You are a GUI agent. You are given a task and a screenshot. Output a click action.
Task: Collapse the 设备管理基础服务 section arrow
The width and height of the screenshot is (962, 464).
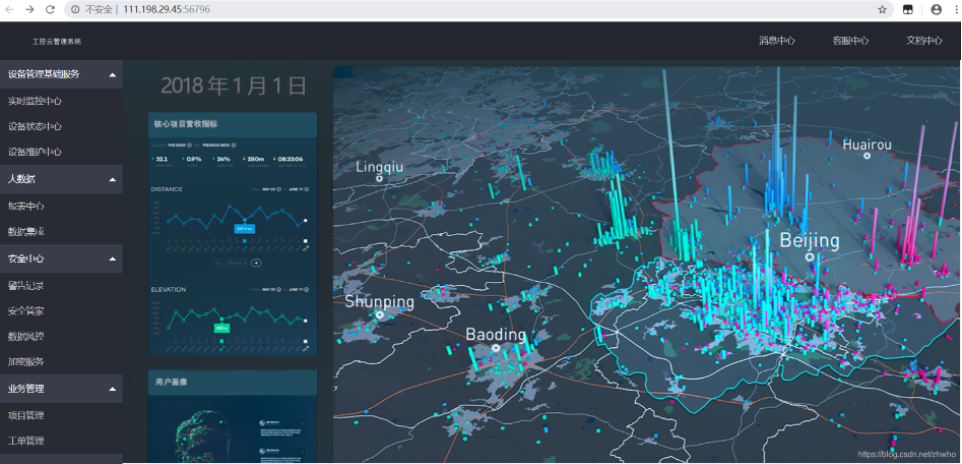pyautogui.click(x=112, y=75)
